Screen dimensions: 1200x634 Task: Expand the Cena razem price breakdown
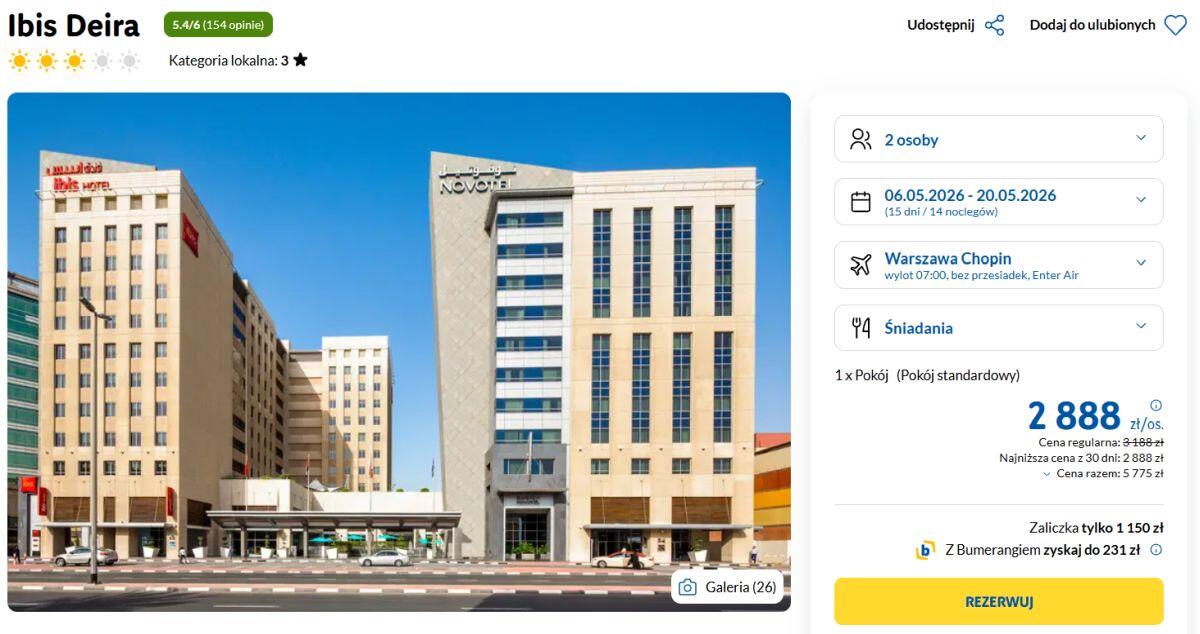1103,473
